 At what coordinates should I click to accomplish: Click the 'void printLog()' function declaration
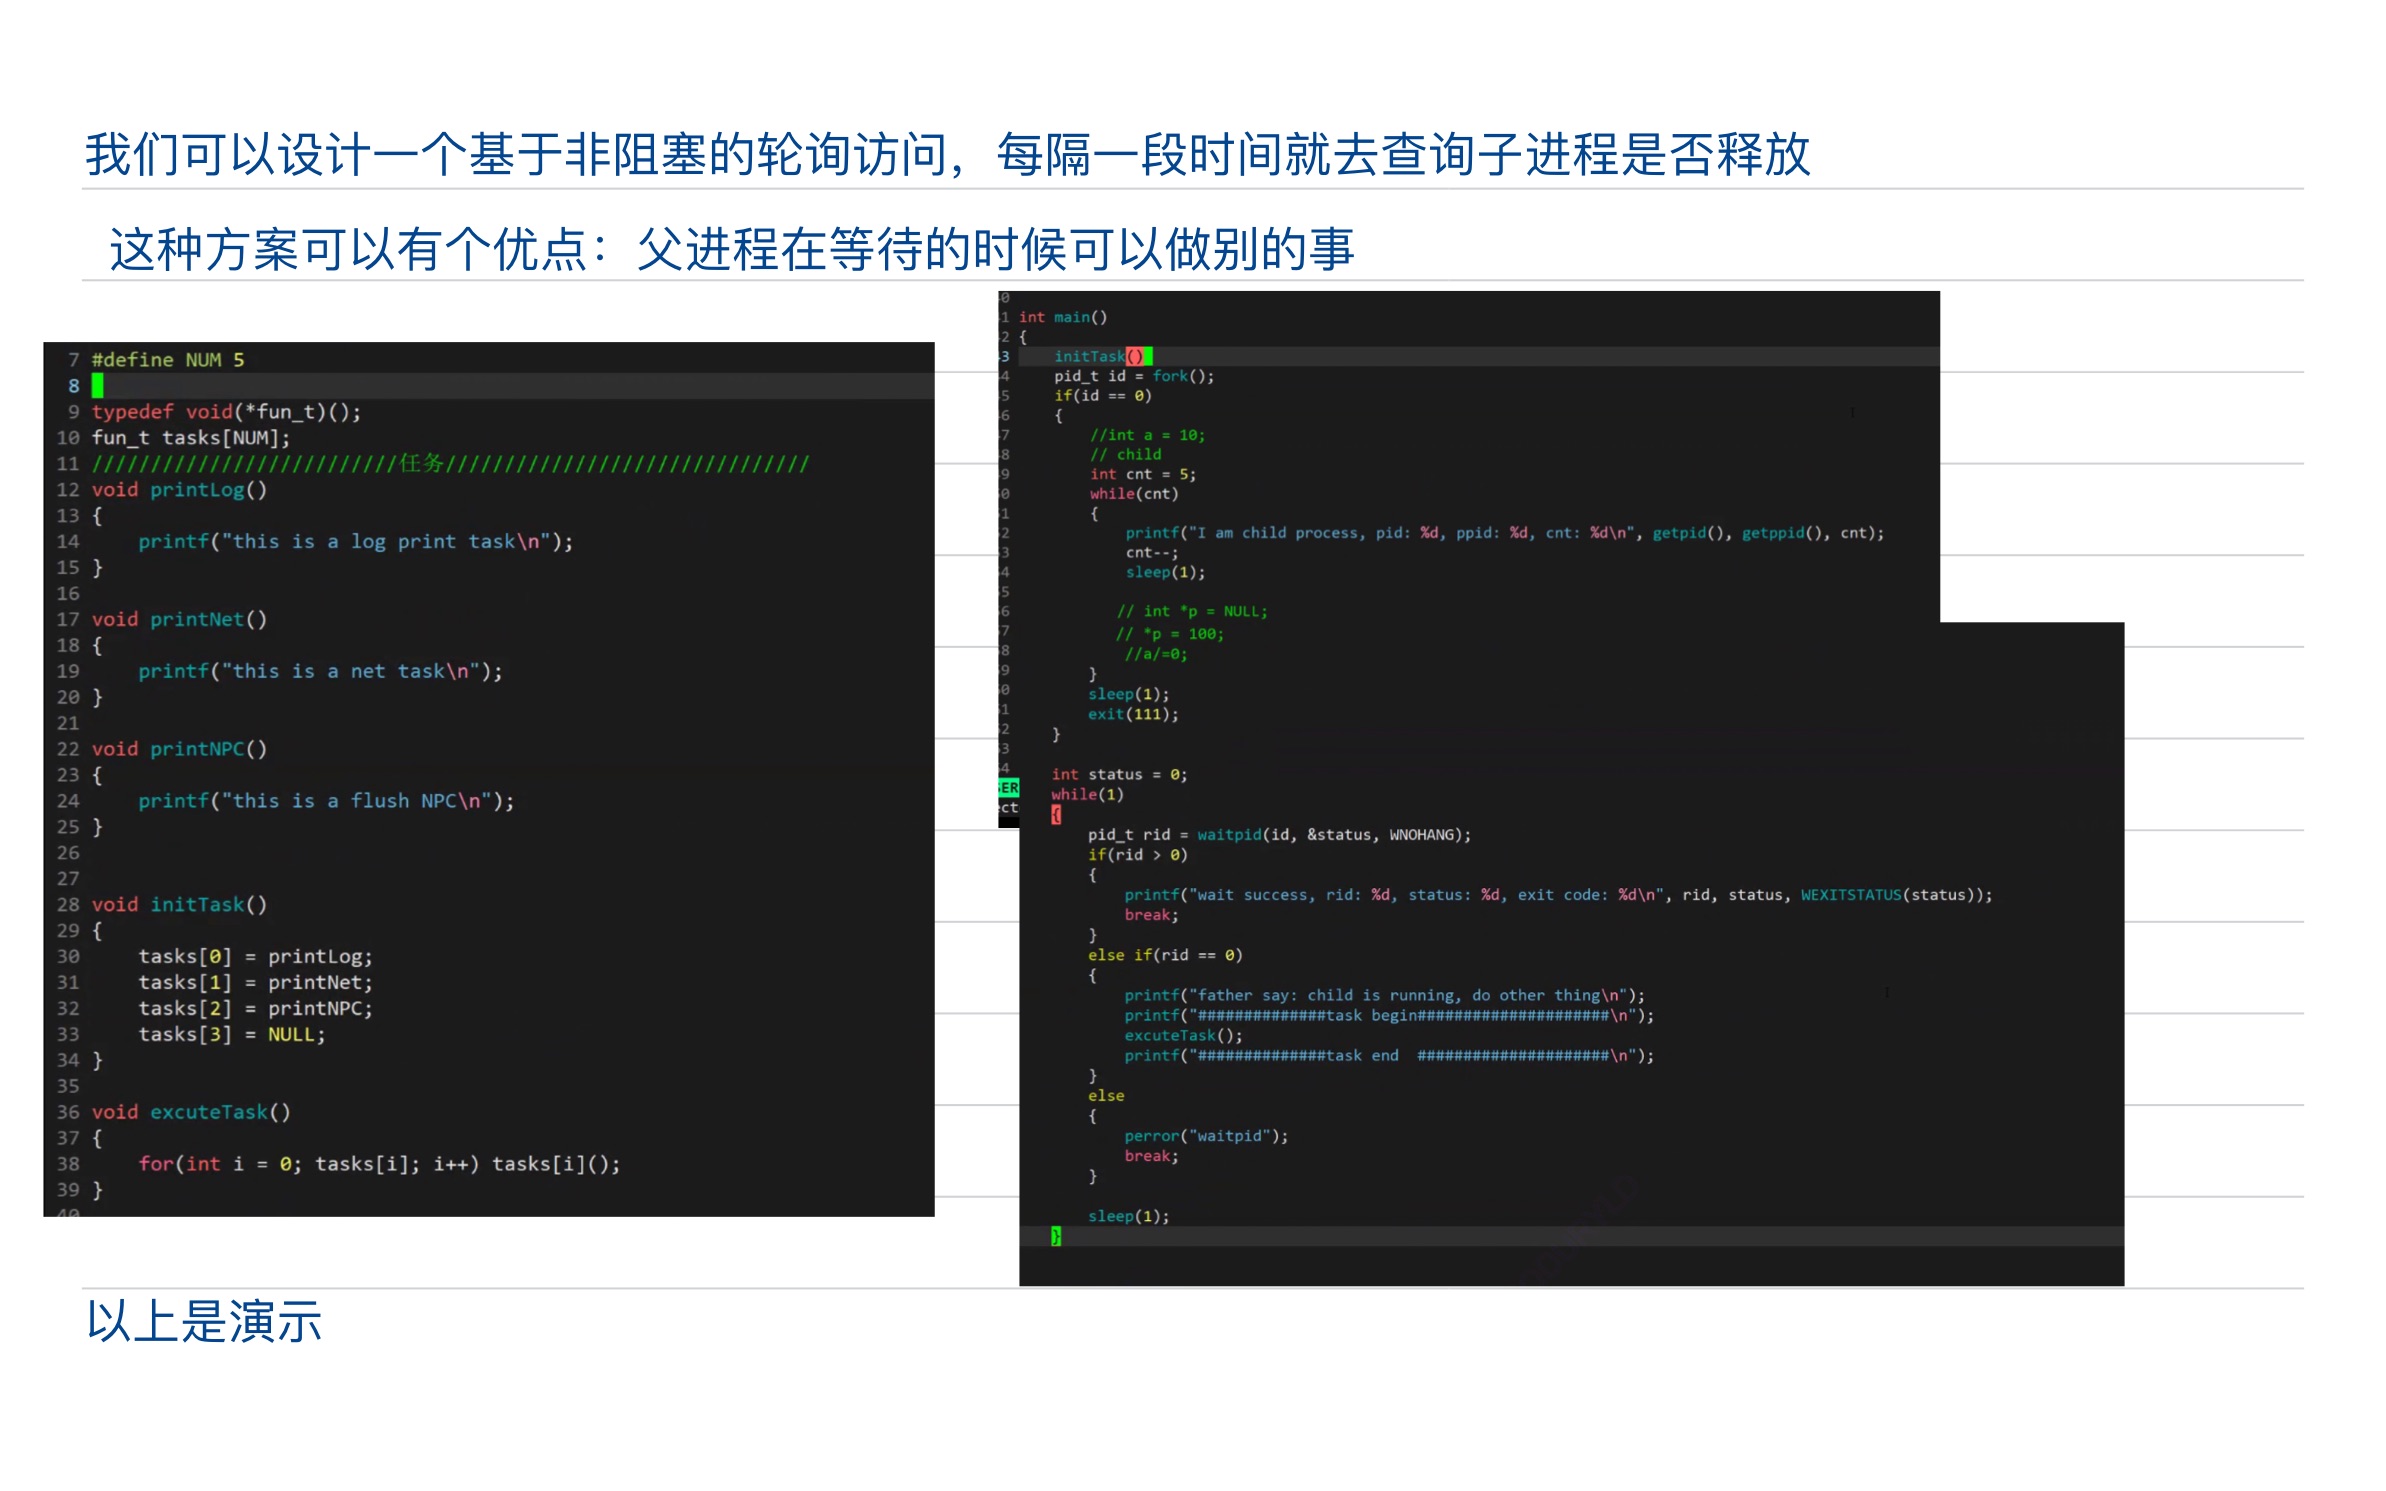(180, 490)
